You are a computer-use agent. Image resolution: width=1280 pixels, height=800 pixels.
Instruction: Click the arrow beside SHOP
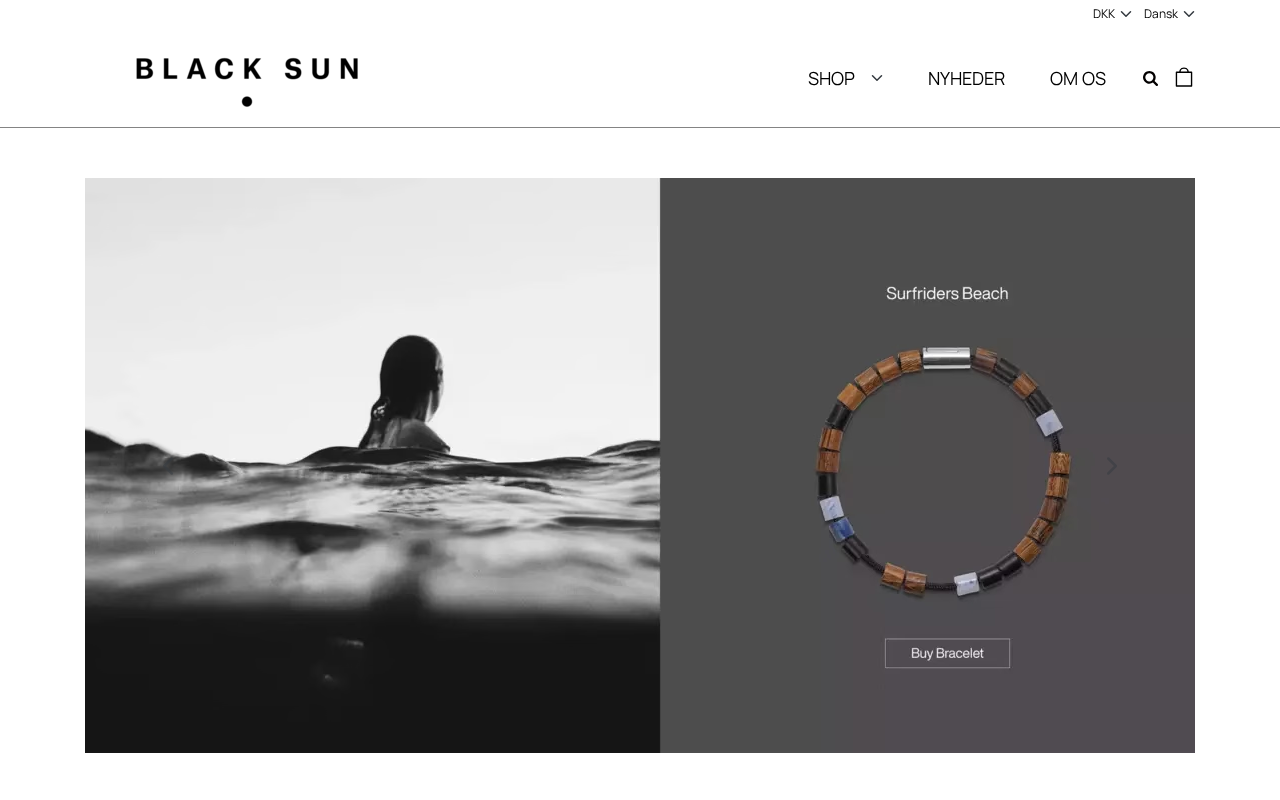877,78
